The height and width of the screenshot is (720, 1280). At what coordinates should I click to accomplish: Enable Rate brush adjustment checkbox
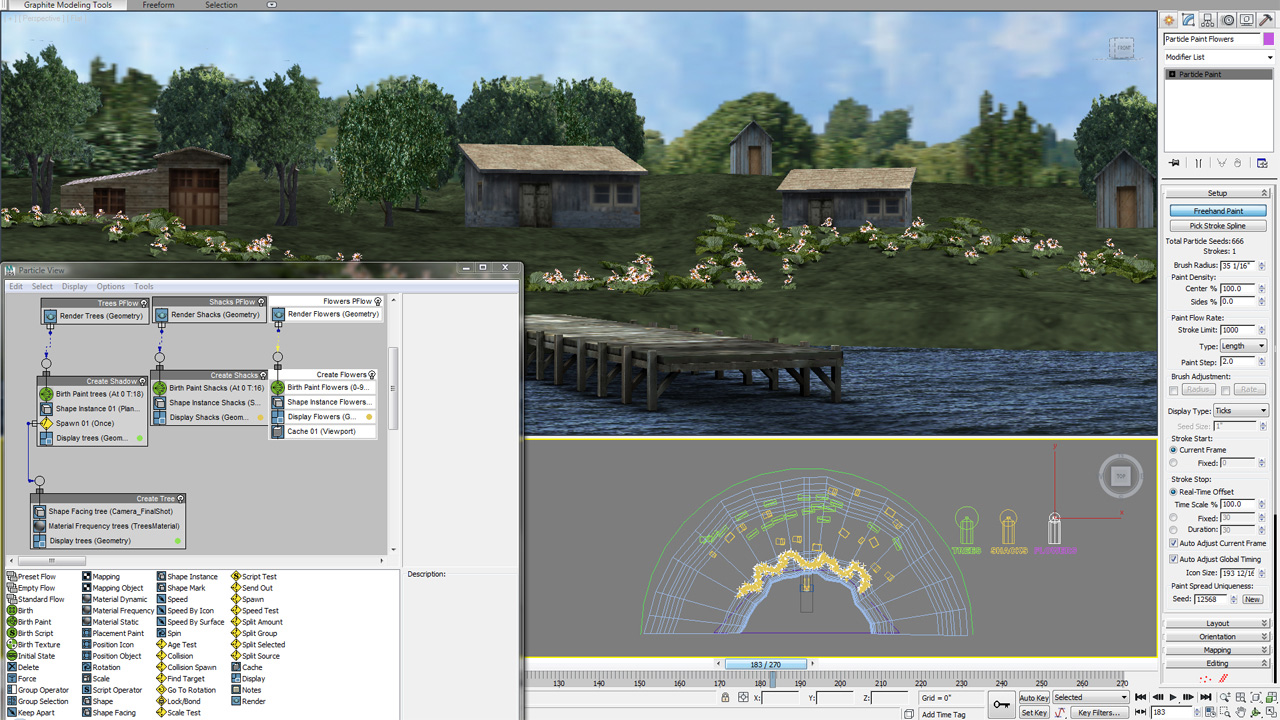click(x=1225, y=389)
